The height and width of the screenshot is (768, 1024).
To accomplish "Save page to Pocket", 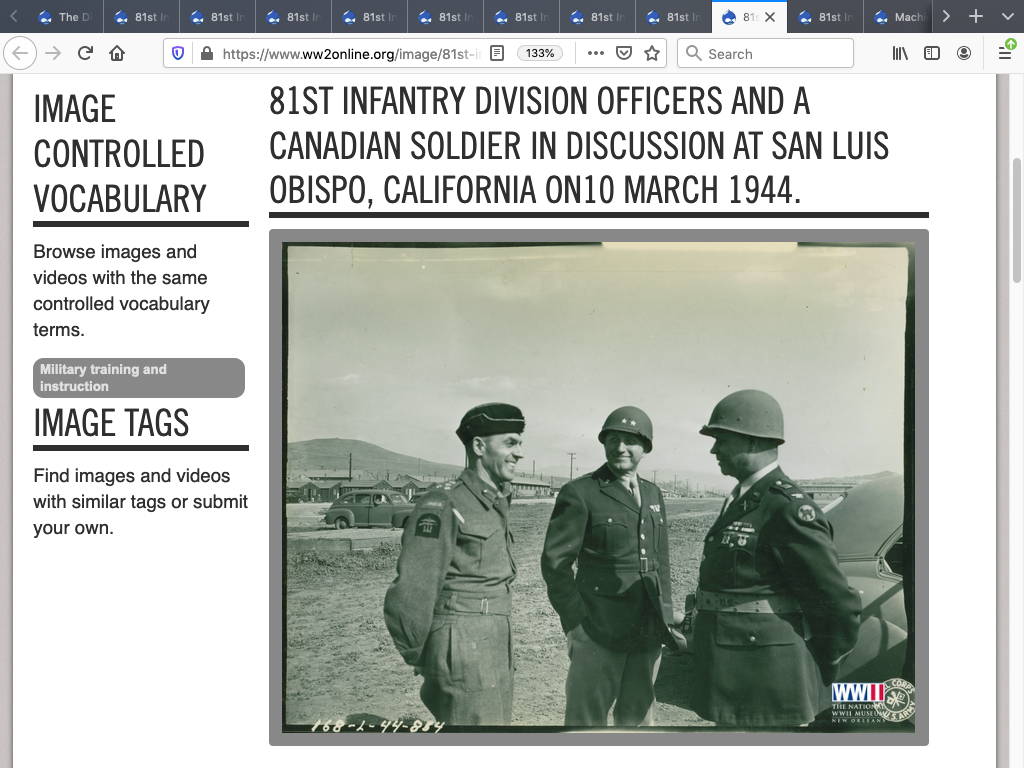I will [x=623, y=54].
